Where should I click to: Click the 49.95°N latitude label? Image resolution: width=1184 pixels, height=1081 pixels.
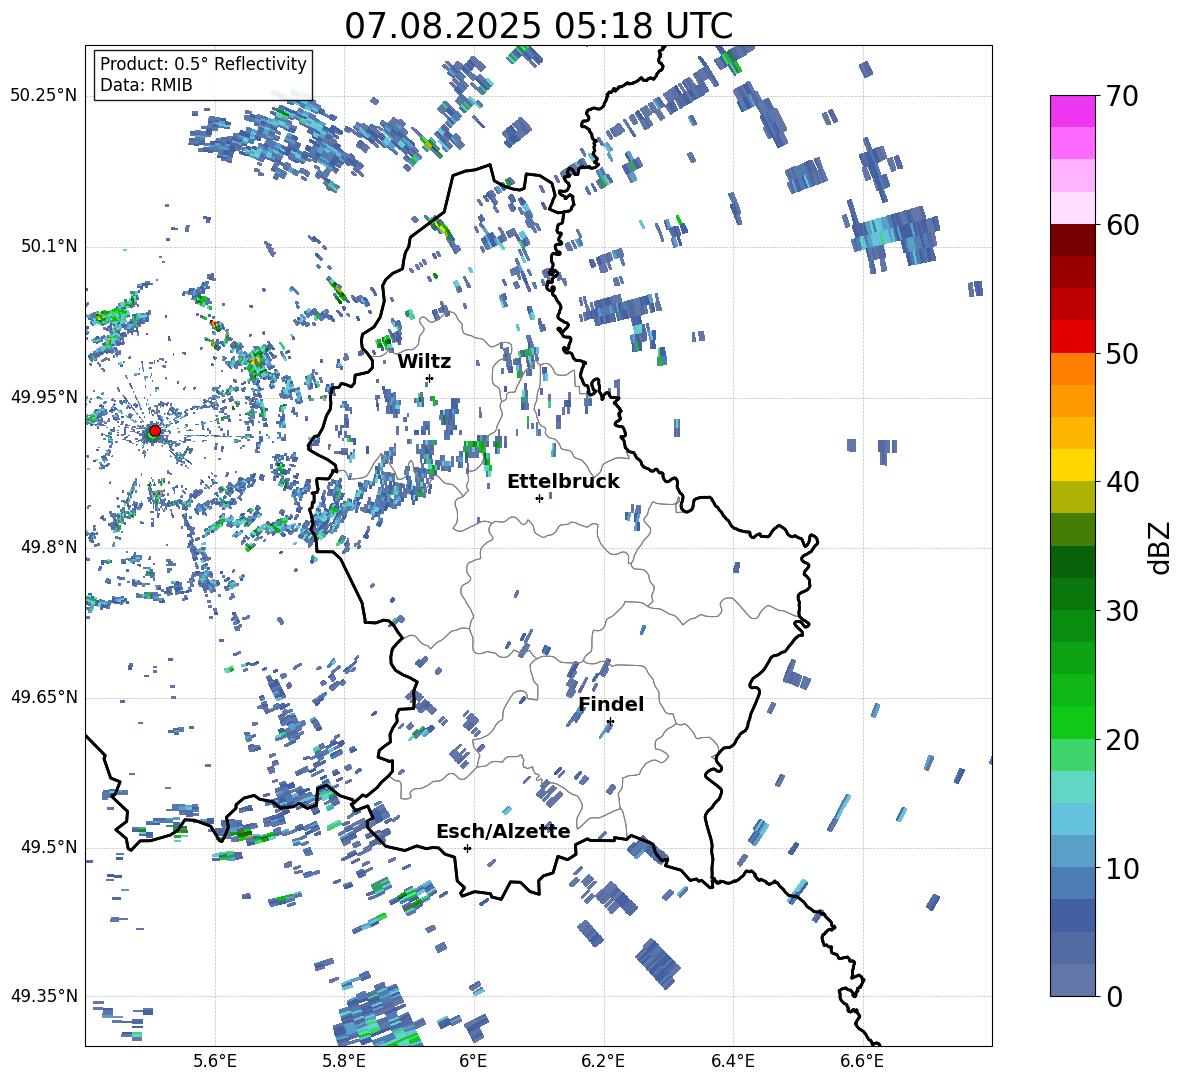(44, 396)
